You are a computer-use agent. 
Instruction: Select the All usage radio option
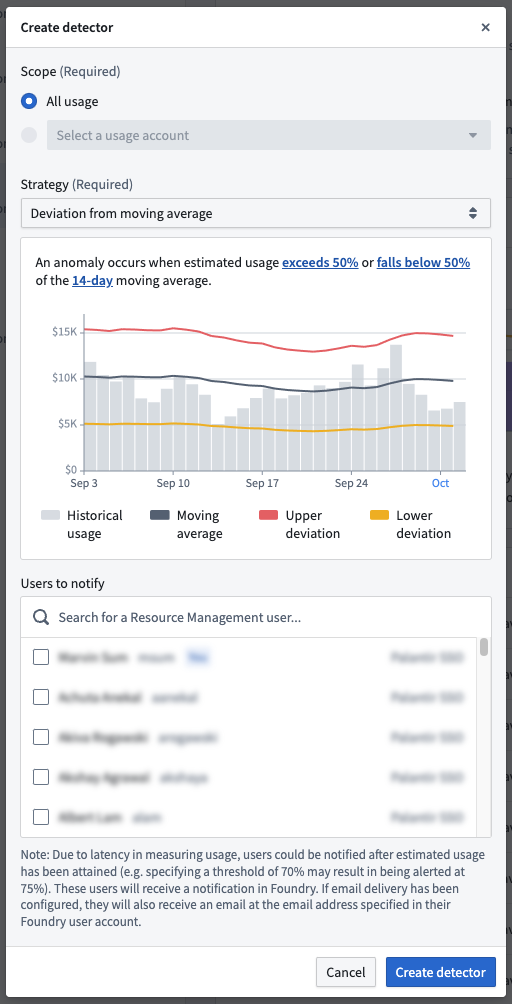point(29,101)
